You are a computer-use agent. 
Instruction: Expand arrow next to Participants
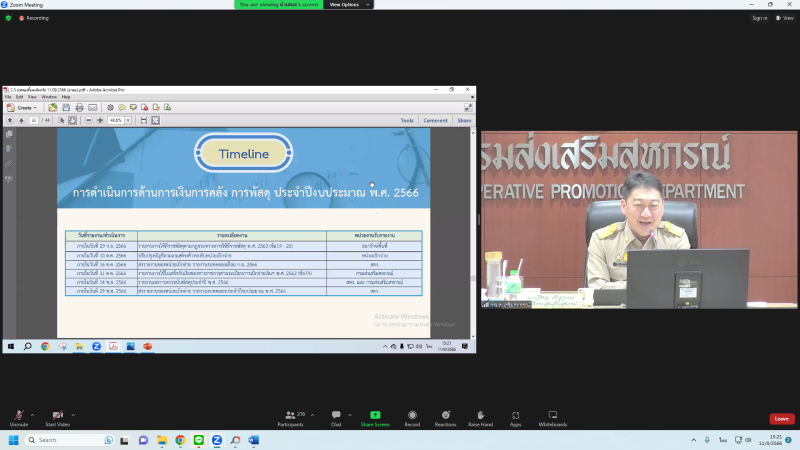[x=312, y=415]
